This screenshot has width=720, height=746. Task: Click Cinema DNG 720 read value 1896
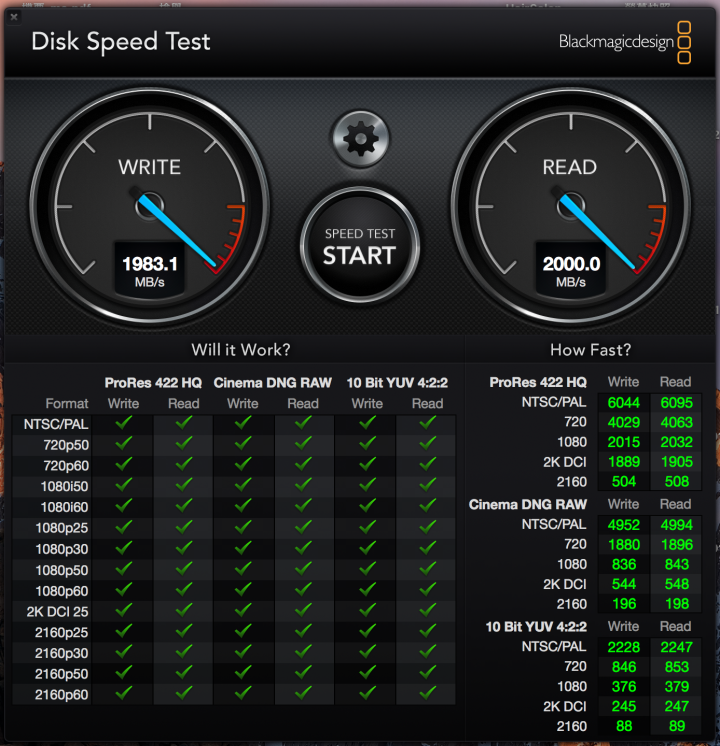click(x=676, y=545)
